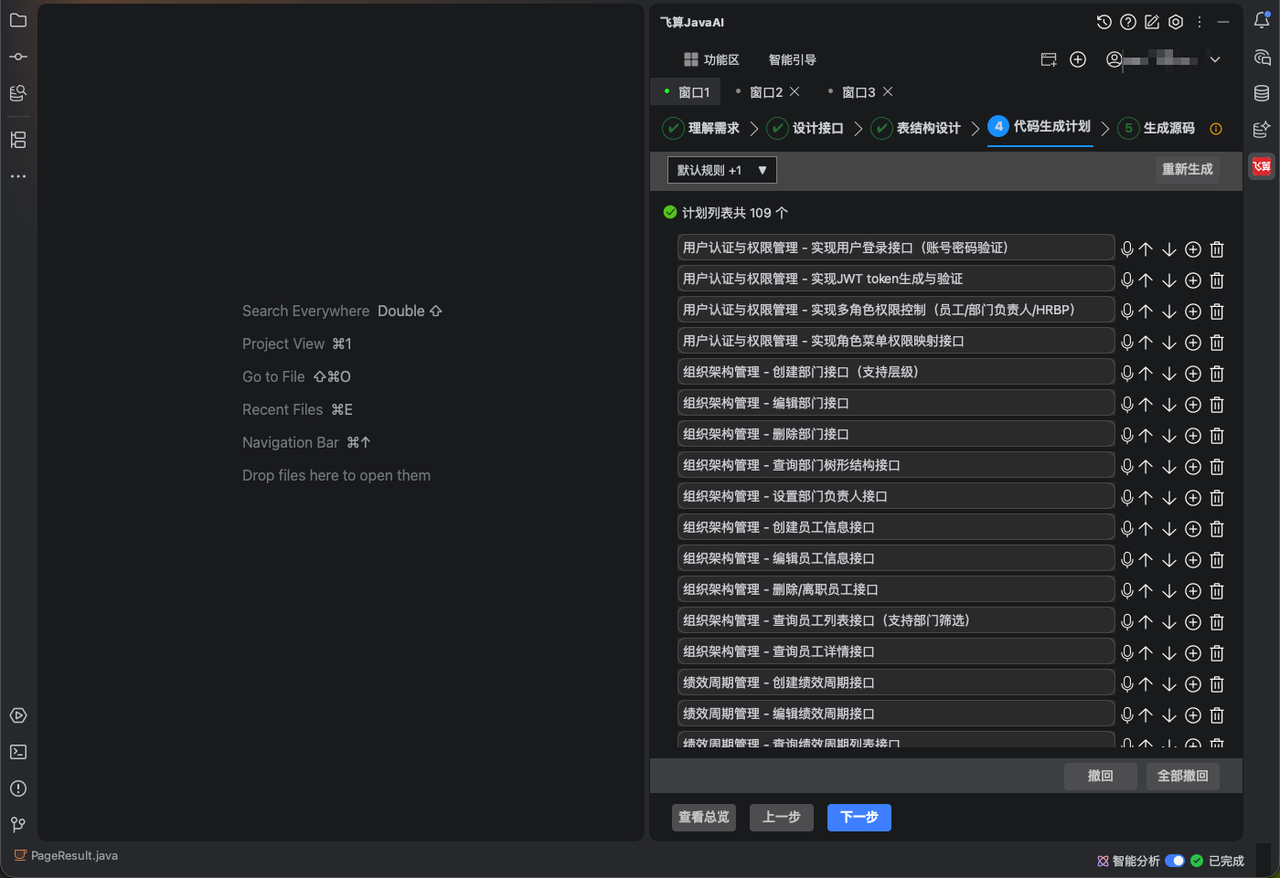The height and width of the screenshot is (878, 1280).
Task: Delete the 创建员工信息接口 plan row
Action: click(1217, 528)
